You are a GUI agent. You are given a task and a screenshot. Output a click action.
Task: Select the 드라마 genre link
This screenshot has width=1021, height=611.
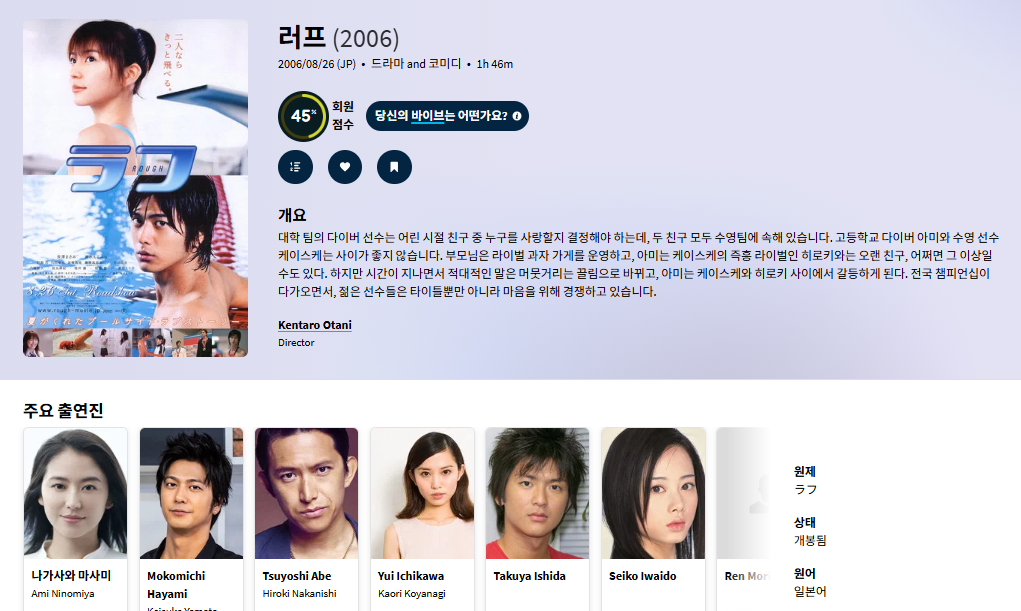click(387, 64)
